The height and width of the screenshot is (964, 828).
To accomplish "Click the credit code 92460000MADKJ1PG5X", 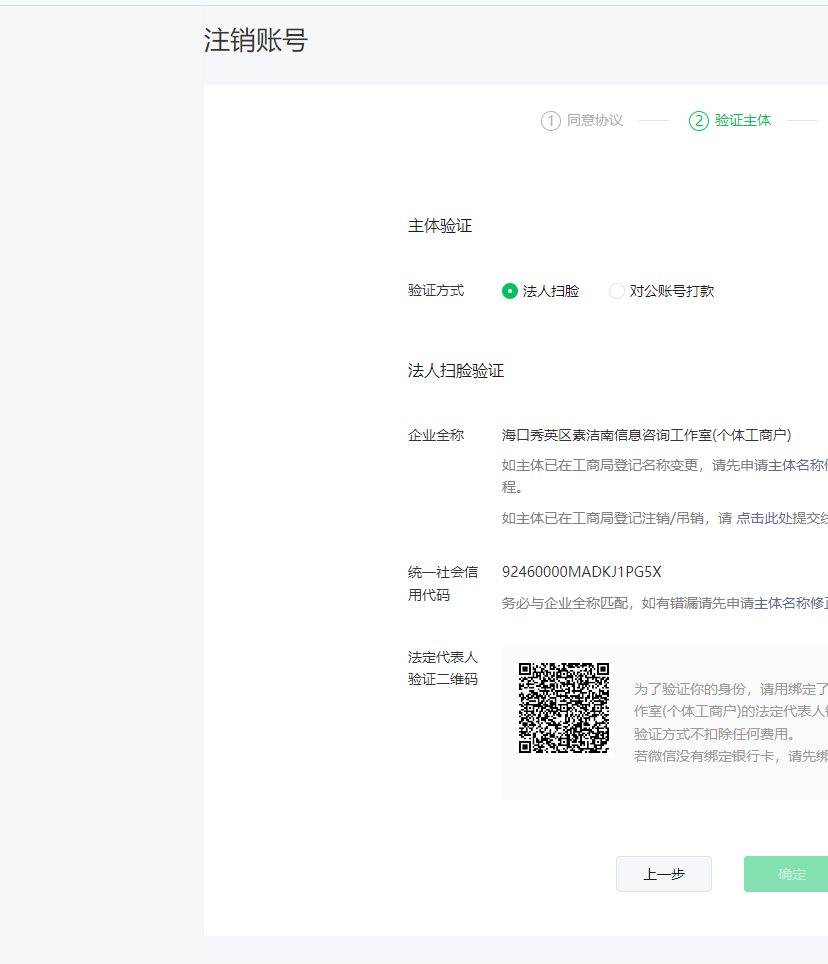I will pyautogui.click(x=582, y=572).
